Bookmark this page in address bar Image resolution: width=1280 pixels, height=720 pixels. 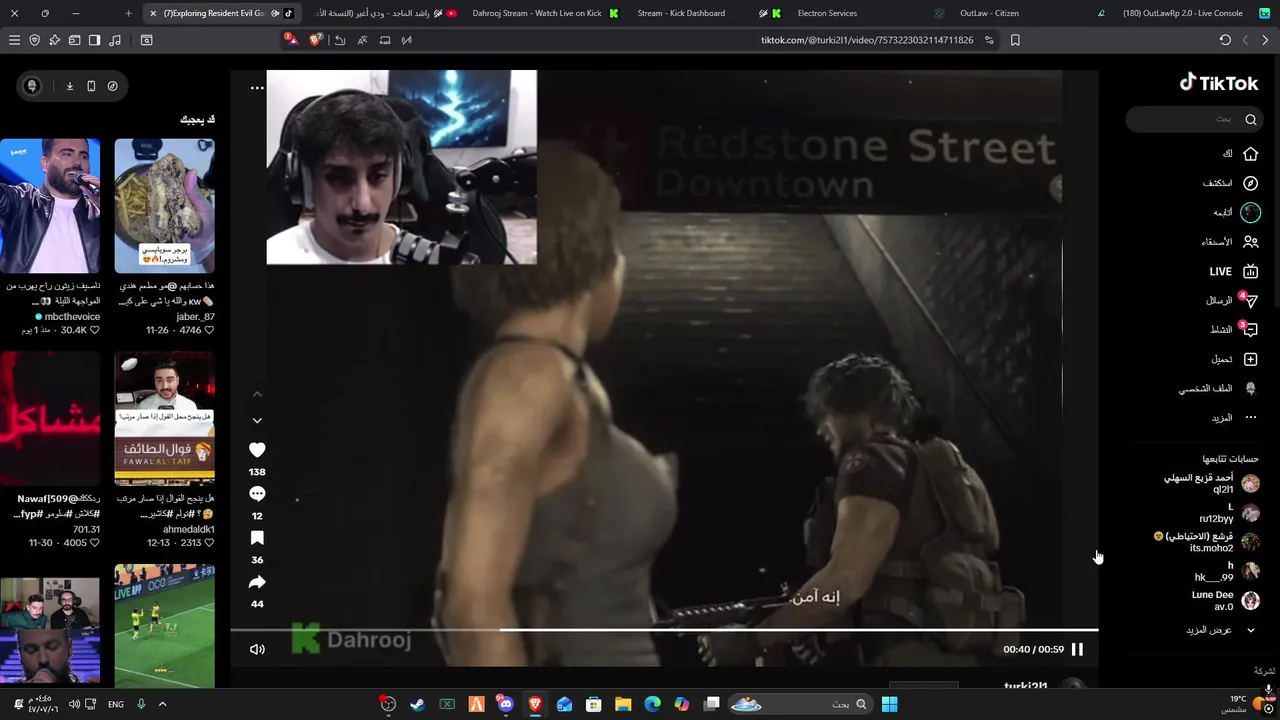point(1015,40)
